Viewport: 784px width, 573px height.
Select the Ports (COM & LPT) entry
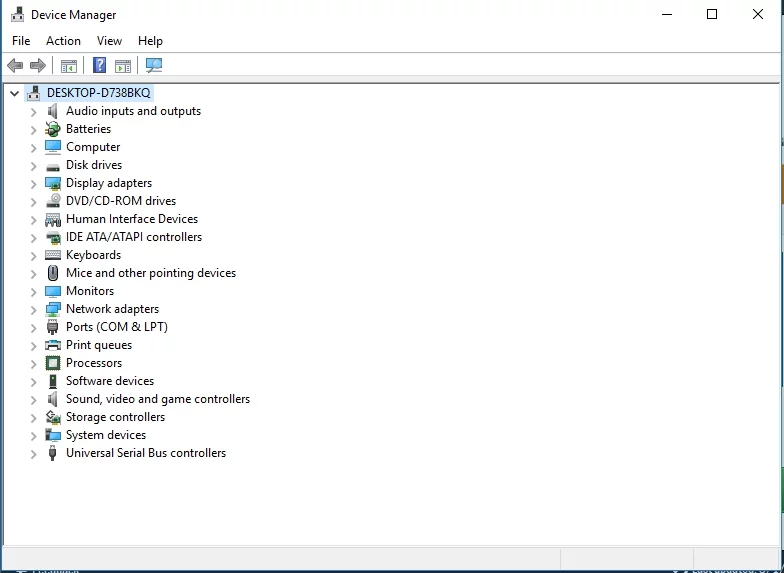pyautogui.click(x=116, y=327)
